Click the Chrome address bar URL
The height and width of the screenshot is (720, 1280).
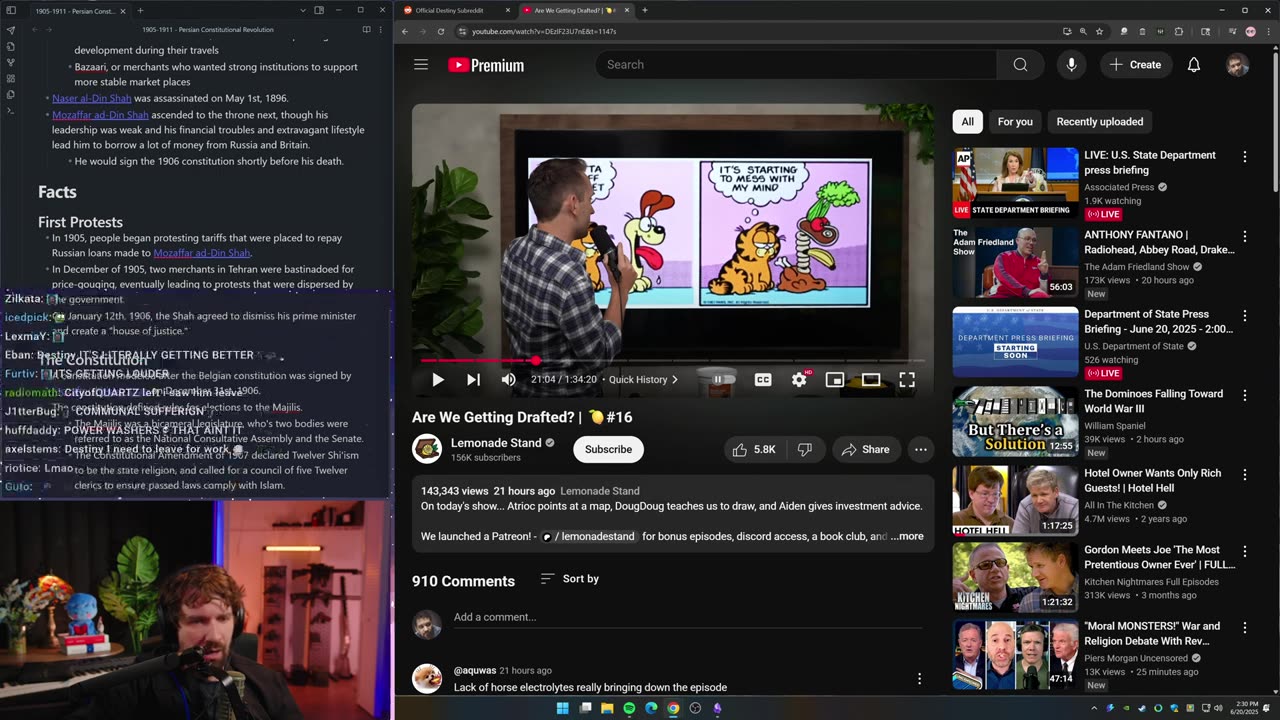tap(544, 31)
